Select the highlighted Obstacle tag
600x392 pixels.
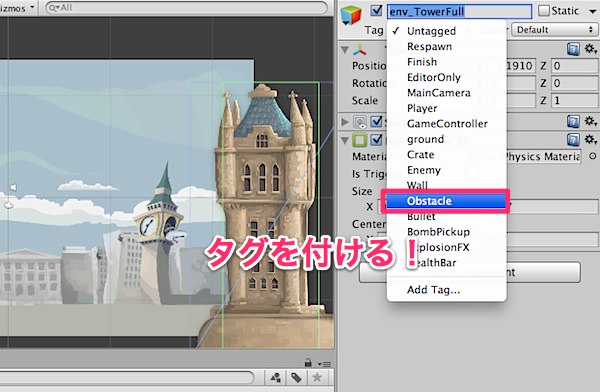click(x=446, y=201)
